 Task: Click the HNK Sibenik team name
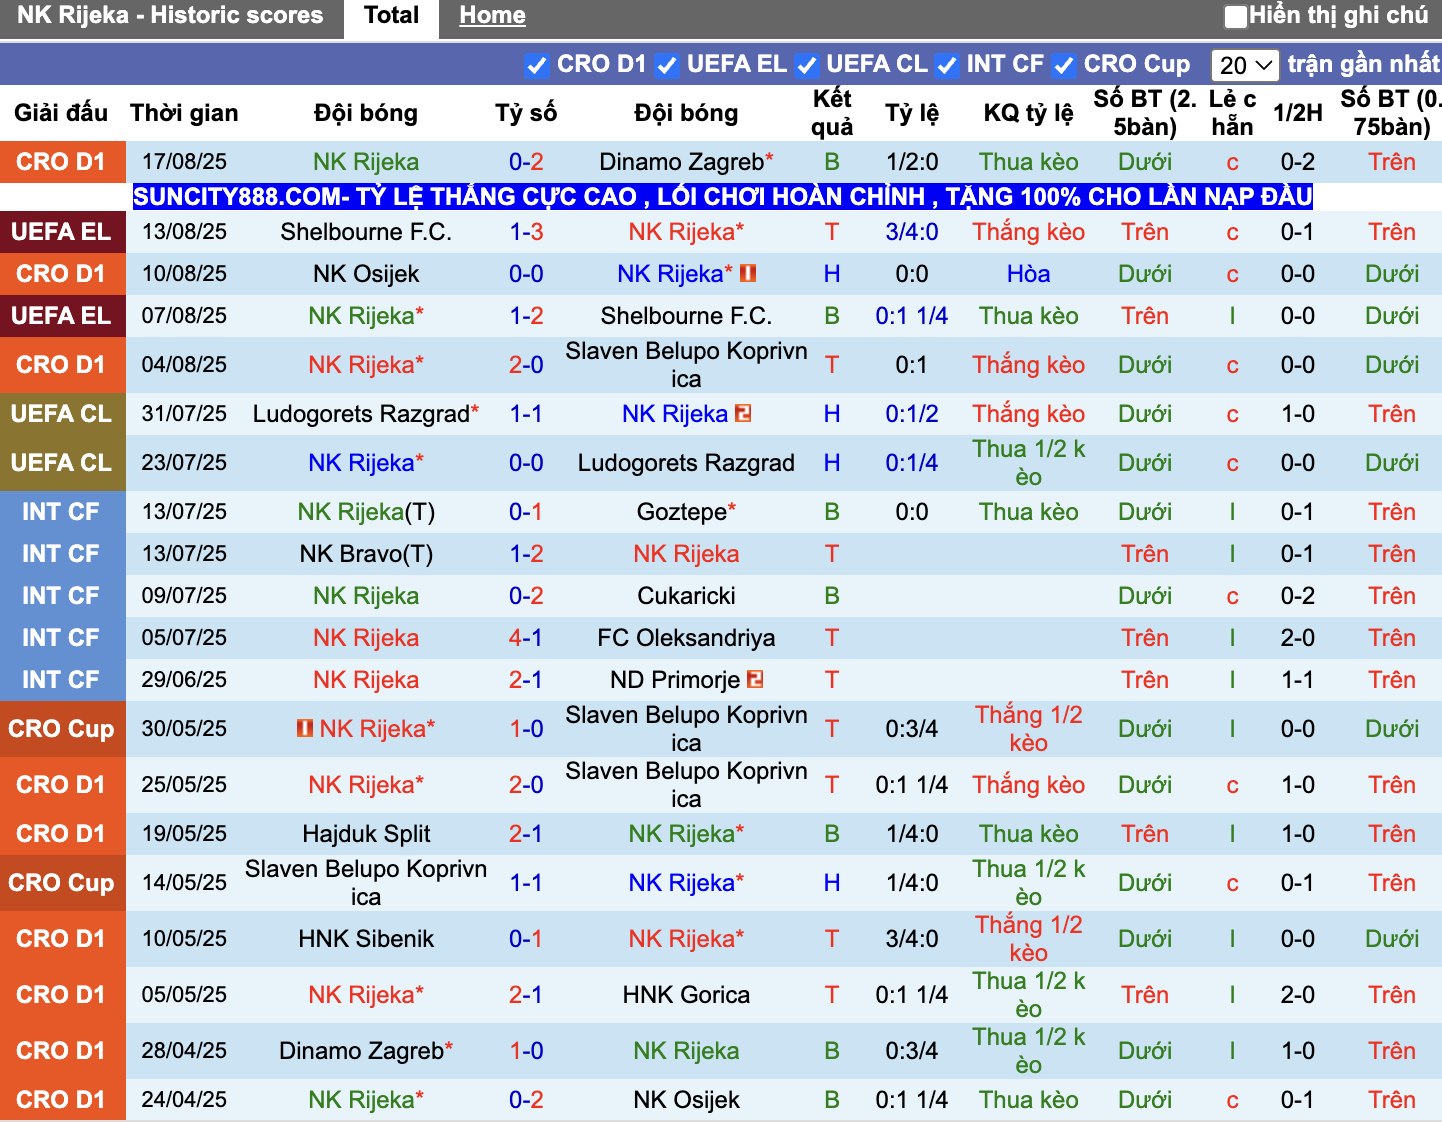coord(366,939)
